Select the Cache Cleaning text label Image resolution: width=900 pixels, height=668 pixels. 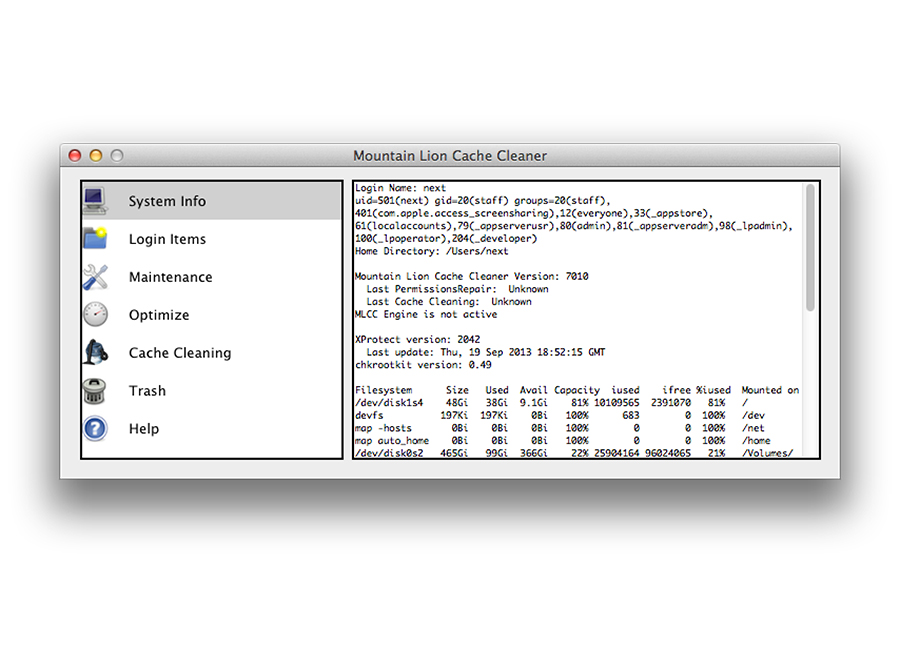[180, 353]
